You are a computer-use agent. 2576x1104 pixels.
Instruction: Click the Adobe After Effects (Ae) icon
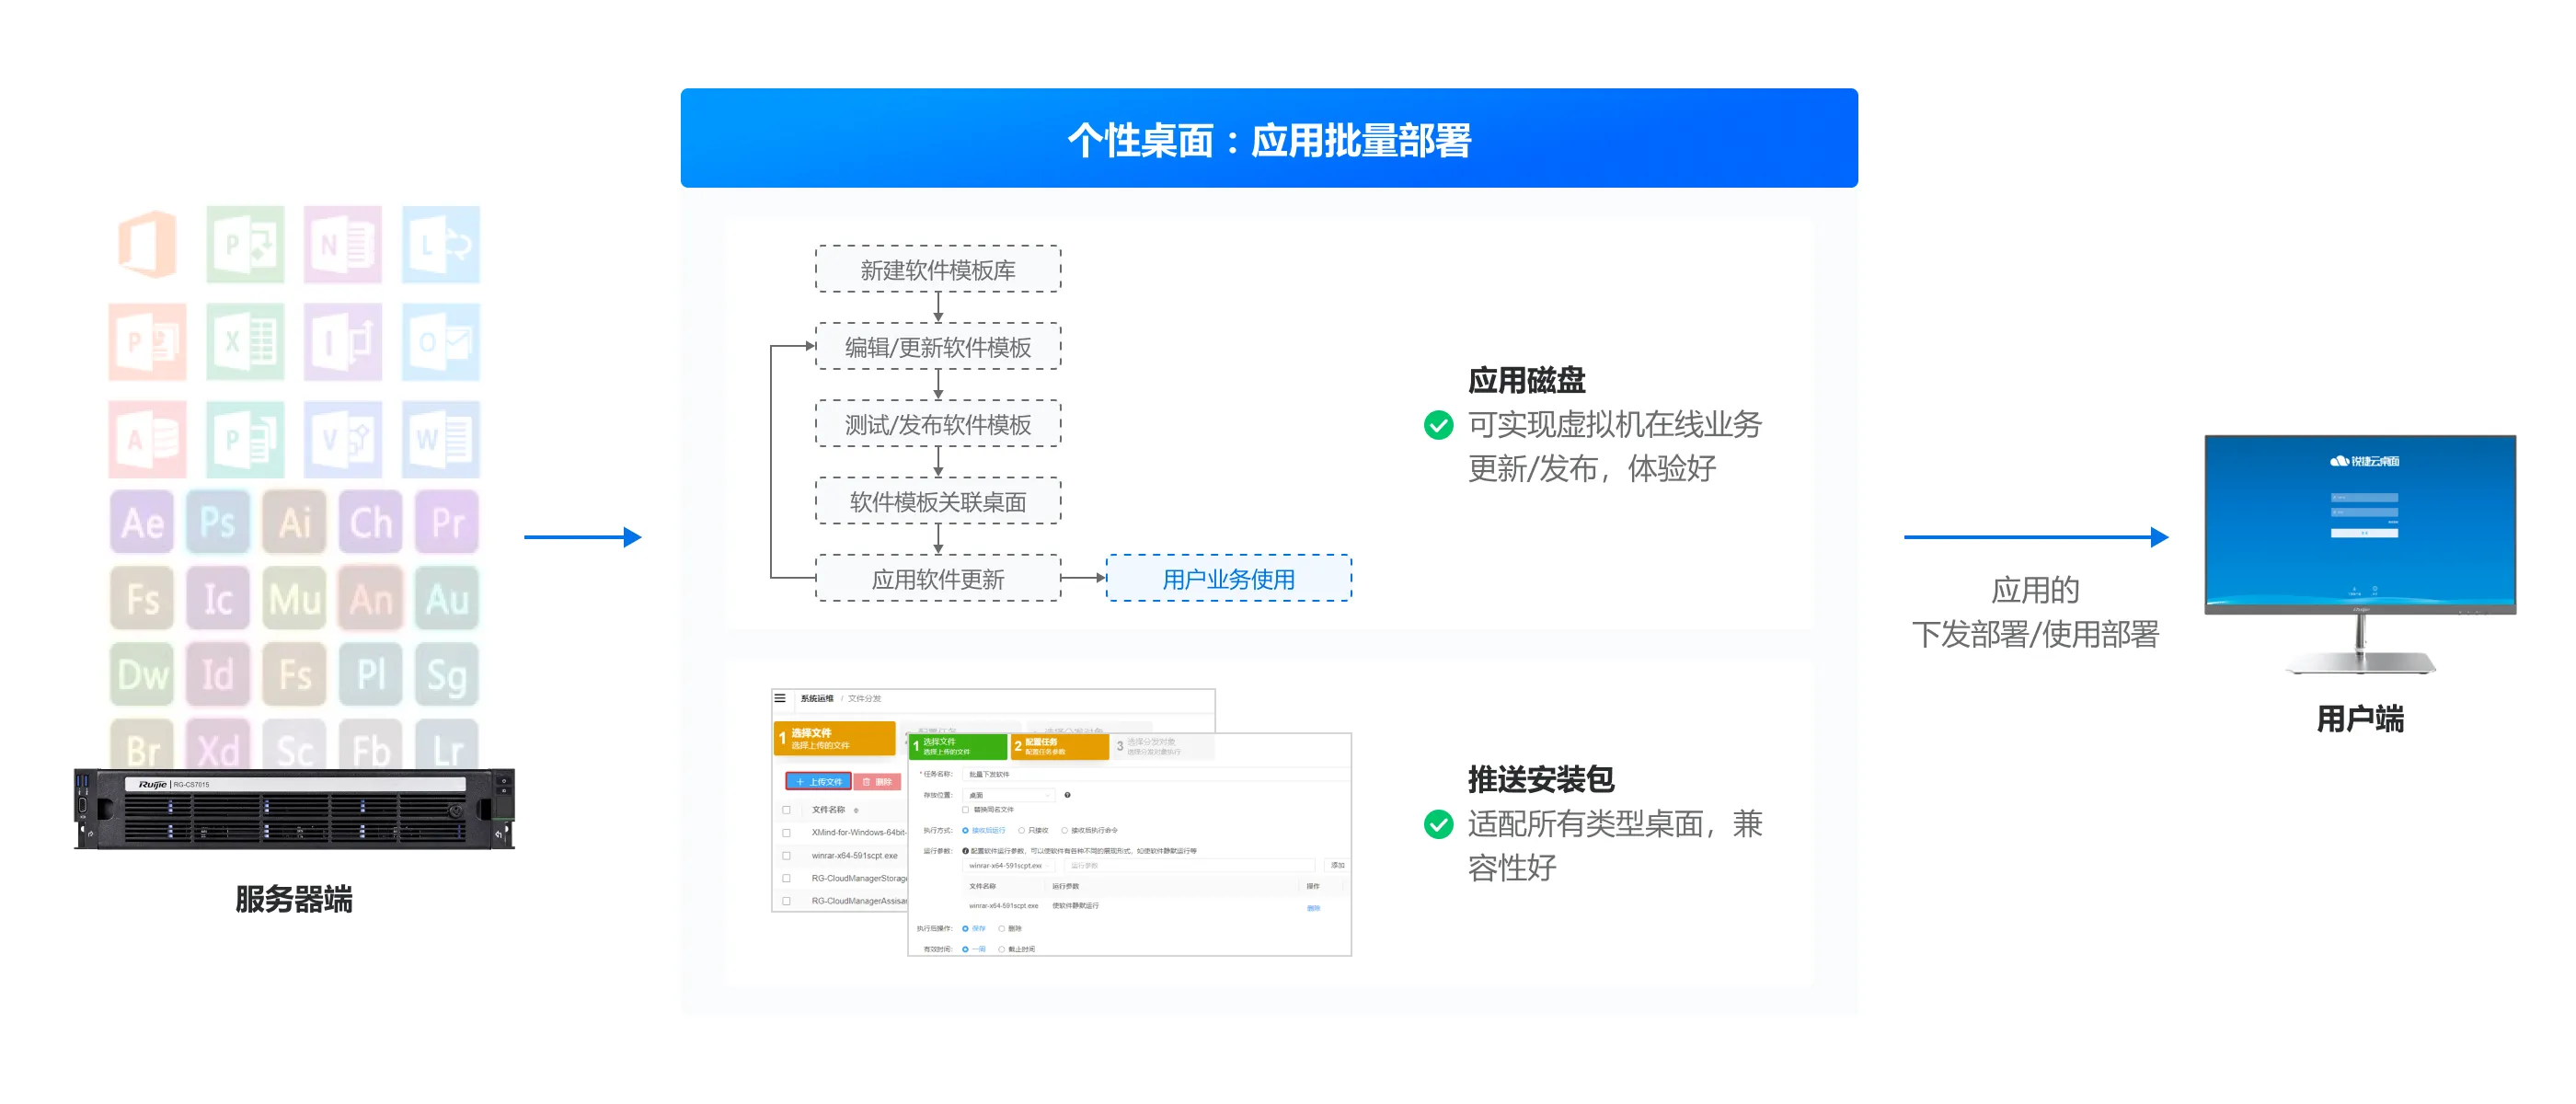[142, 522]
